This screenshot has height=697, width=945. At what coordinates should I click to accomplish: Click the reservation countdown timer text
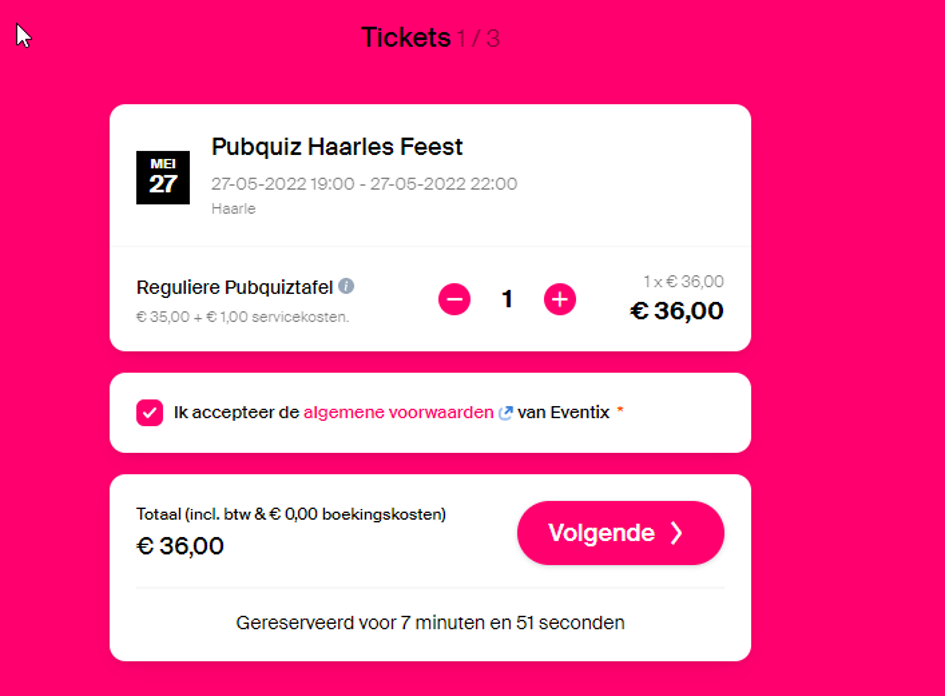(430, 623)
